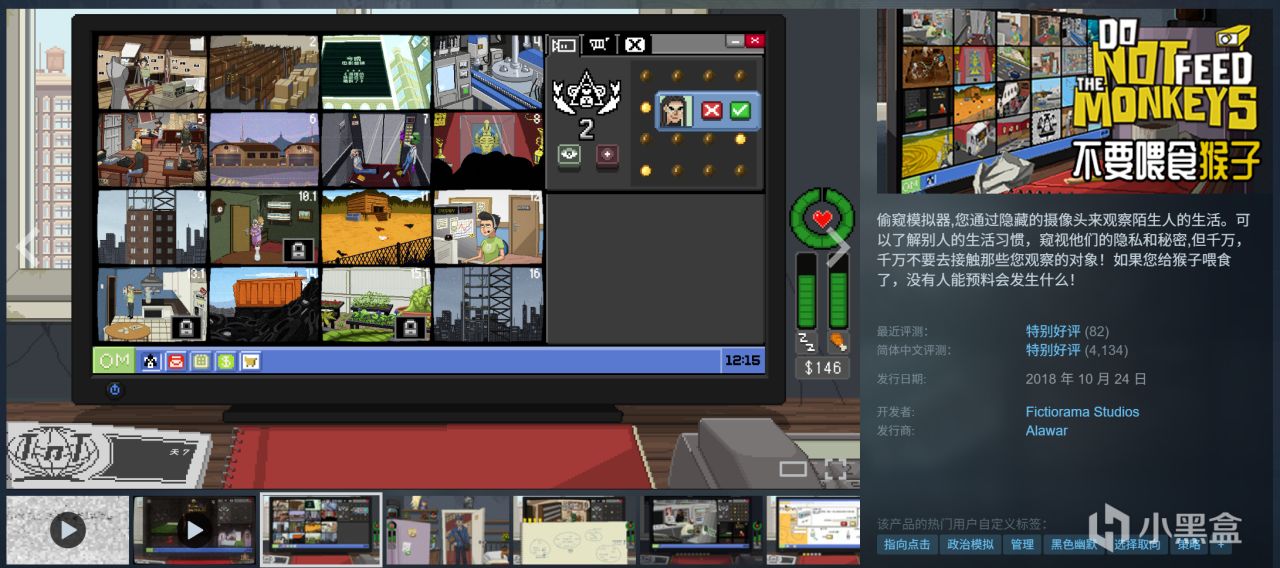The width and height of the screenshot is (1280, 568).
Task: Open the yellow notepad icon in game taskbar
Action: click(x=200, y=361)
